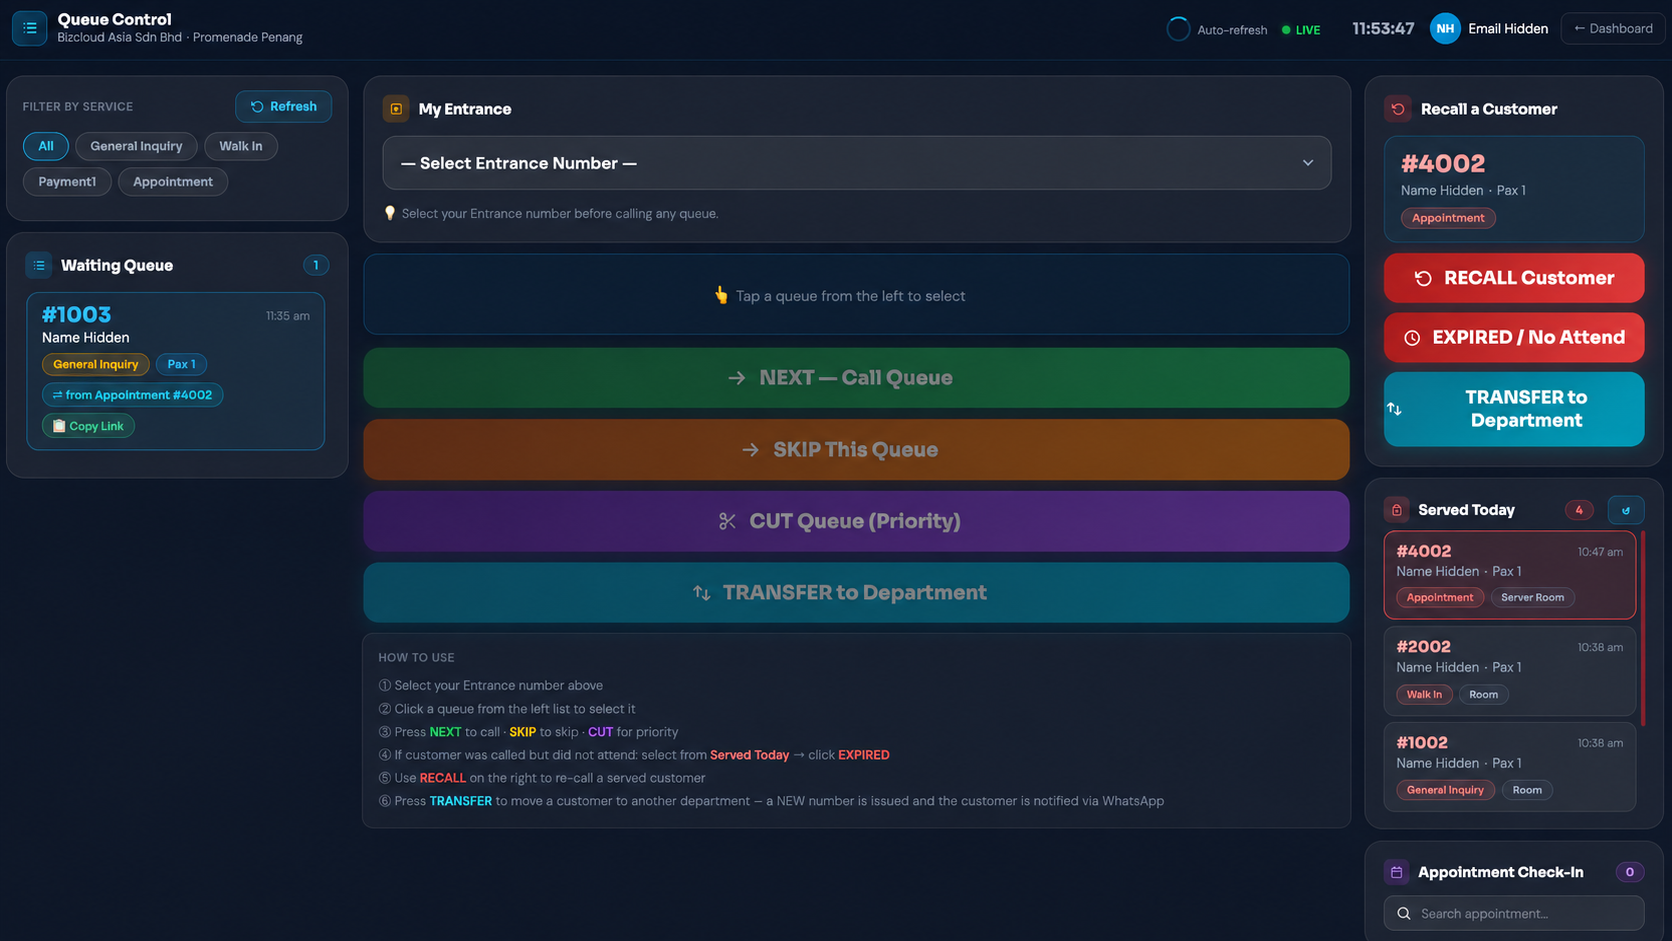Click the Appointment Check-In calendar icon

pyautogui.click(x=1396, y=872)
